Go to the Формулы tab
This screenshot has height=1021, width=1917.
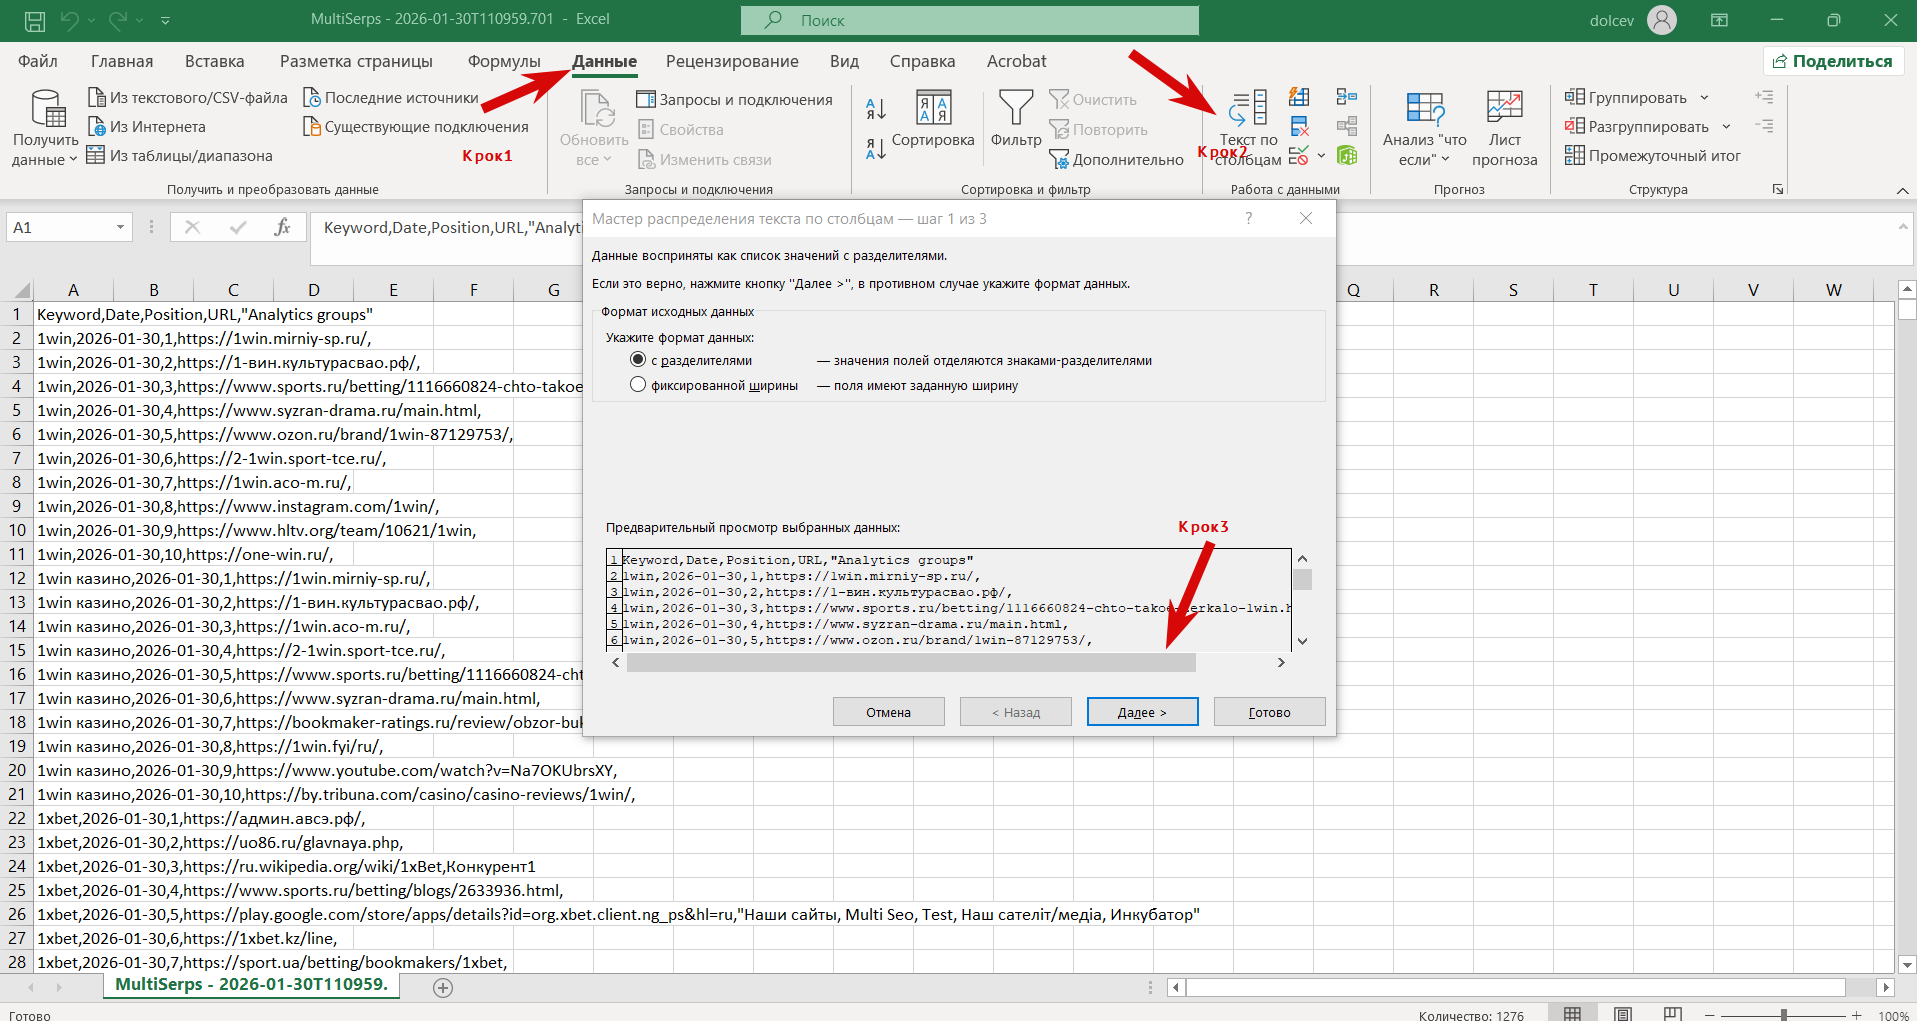pos(504,61)
